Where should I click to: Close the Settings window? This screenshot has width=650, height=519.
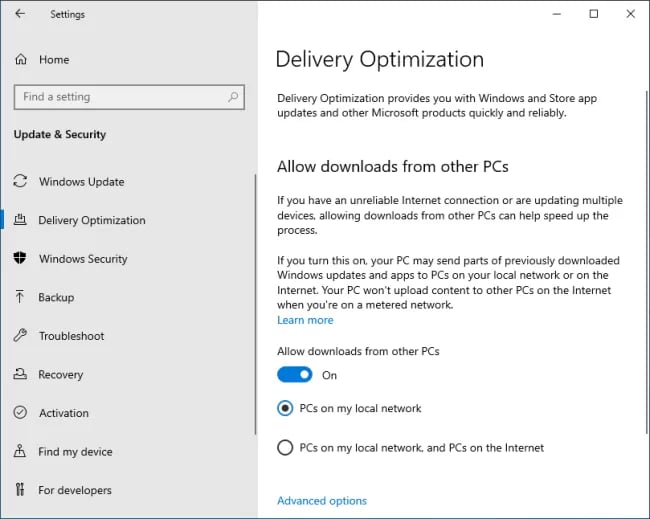pos(631,14)
